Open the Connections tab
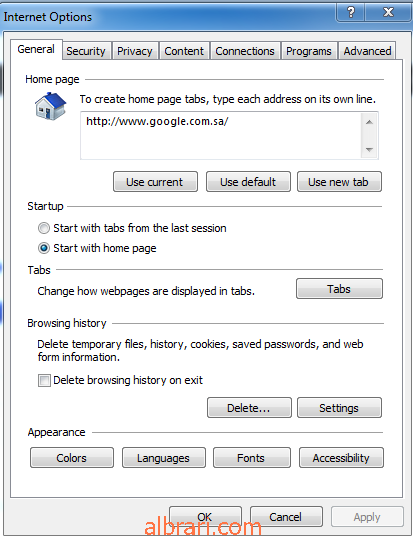Viewport: 413px width, 536px height. 245,51
